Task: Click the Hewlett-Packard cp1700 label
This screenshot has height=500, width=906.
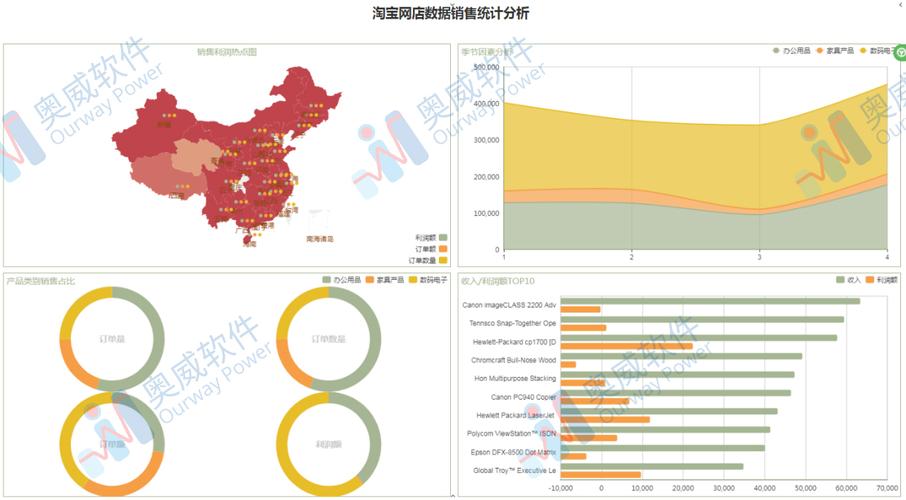Action: [x=514, y=342]
